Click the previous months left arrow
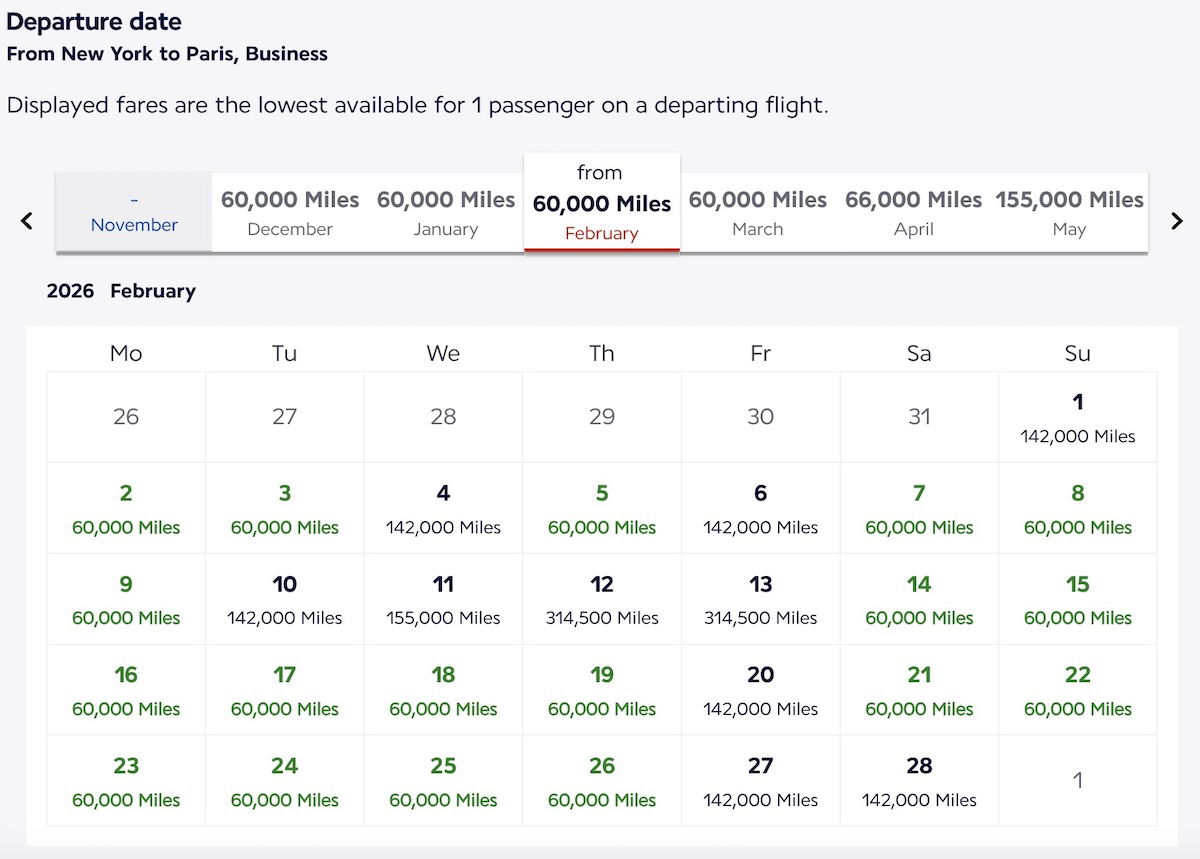Image resolution: width=1200 pixels, height=859 pixels. (x=27, y=221)
